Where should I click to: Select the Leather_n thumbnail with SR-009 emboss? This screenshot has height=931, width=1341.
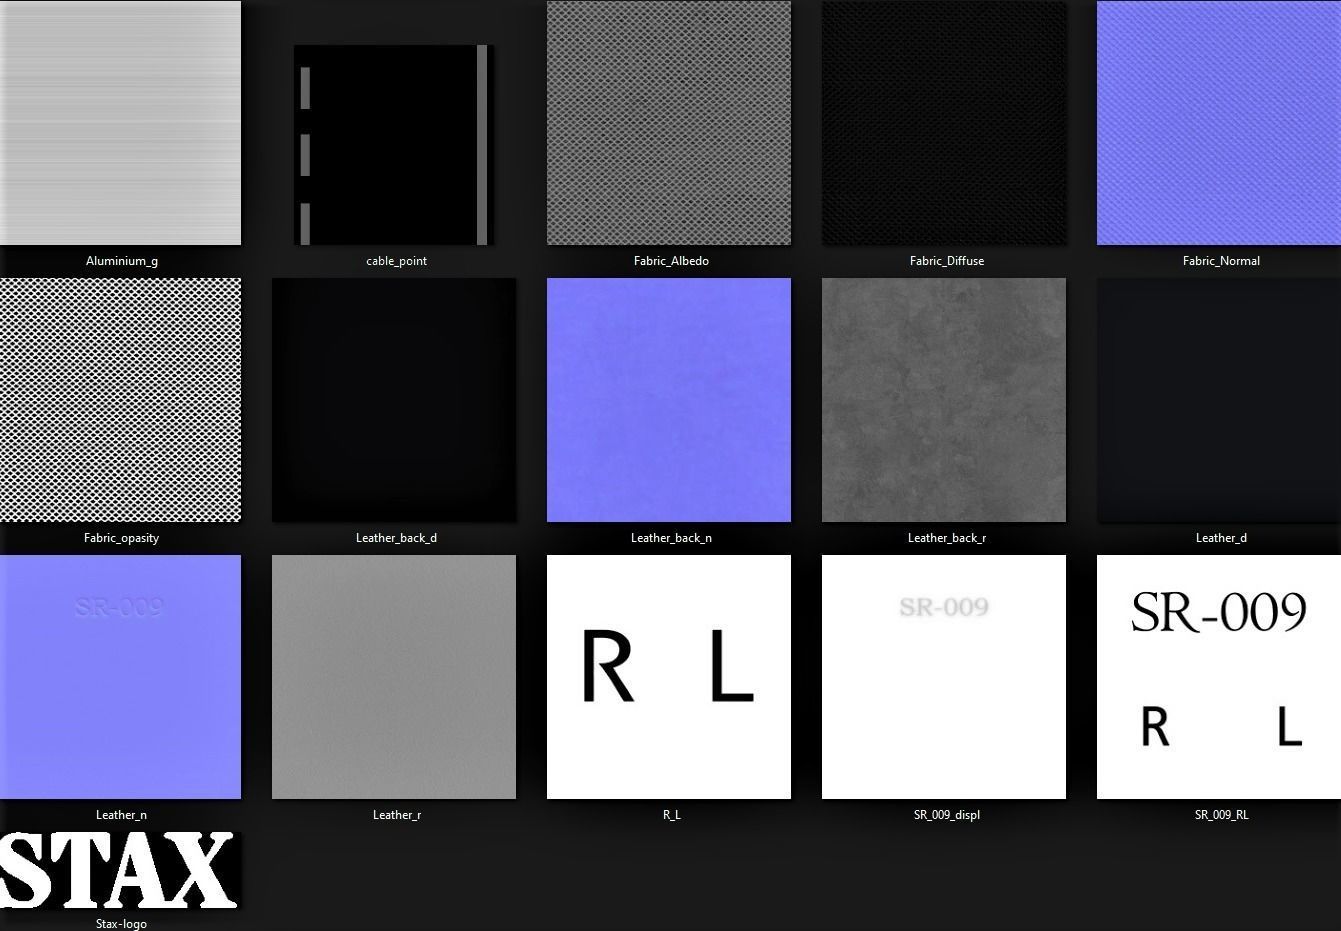[120, 677]
